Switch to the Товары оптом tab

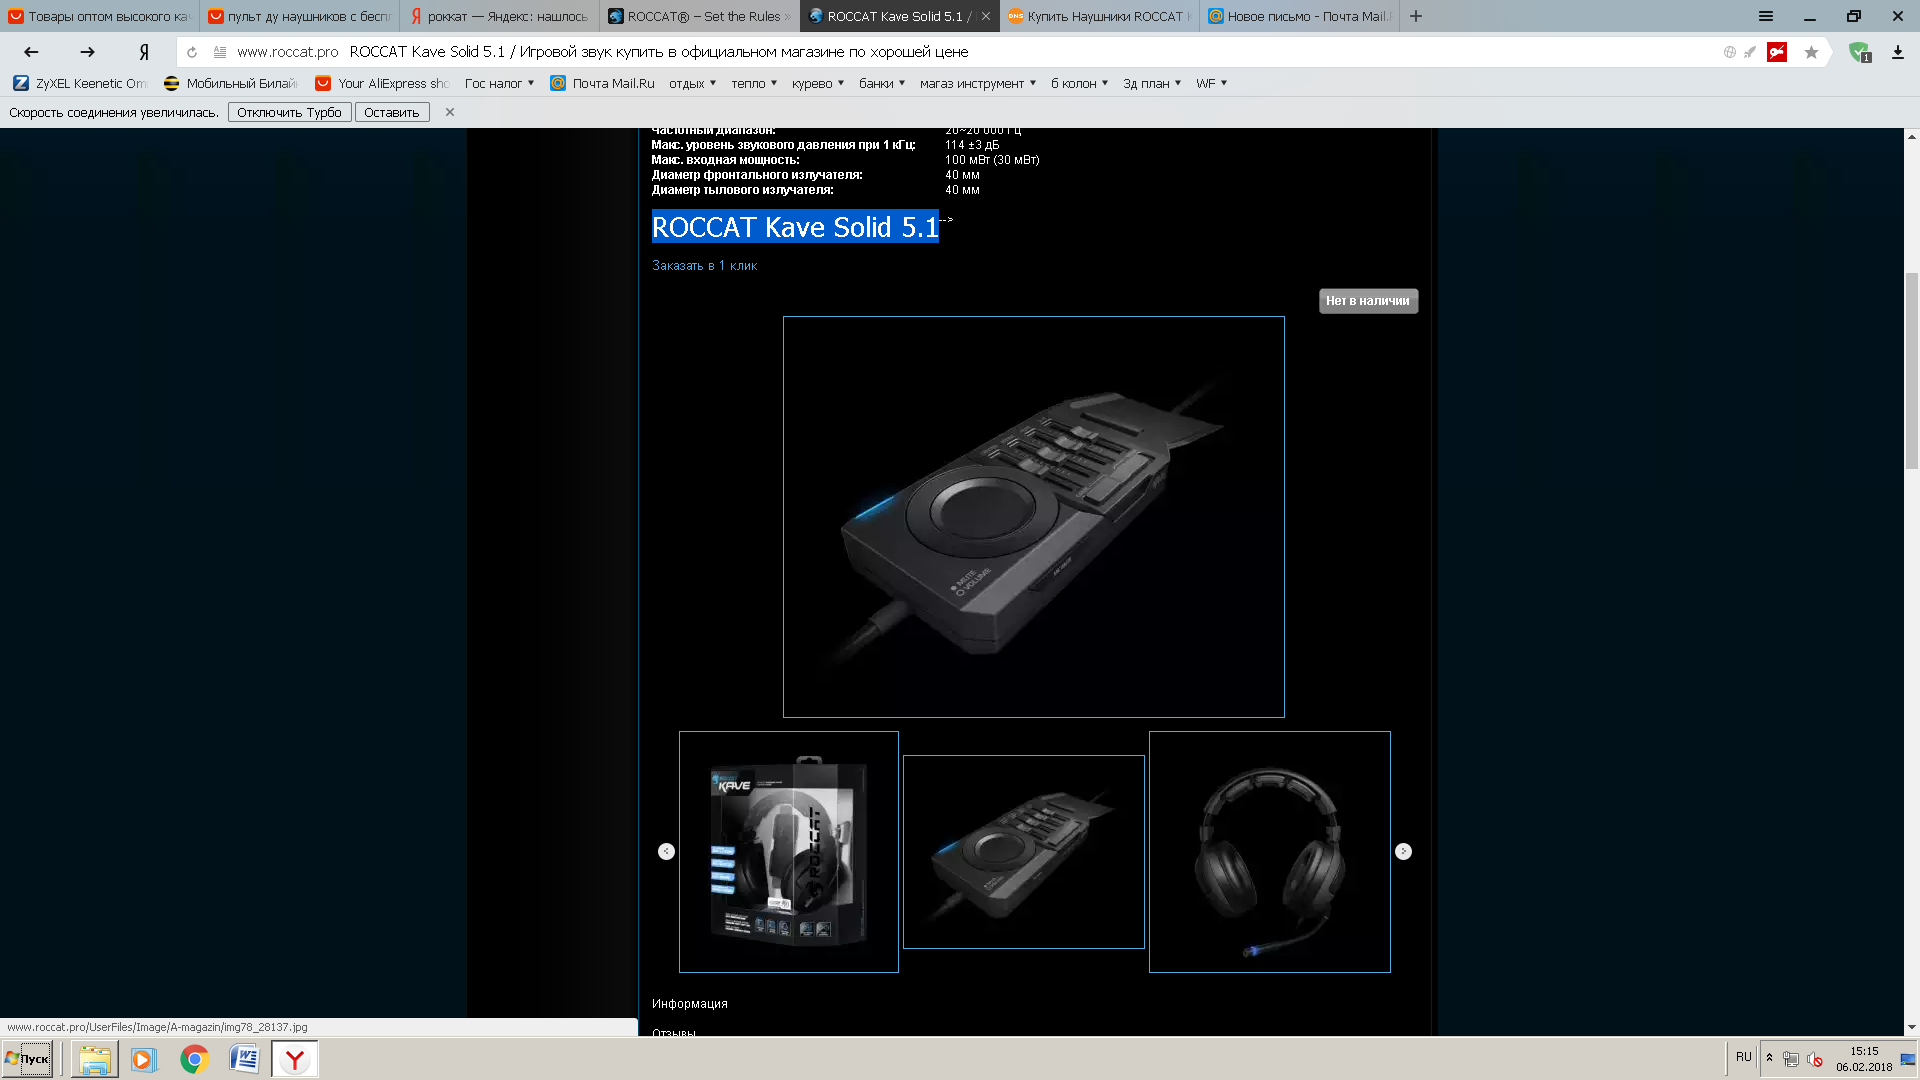tap(100, 16)
